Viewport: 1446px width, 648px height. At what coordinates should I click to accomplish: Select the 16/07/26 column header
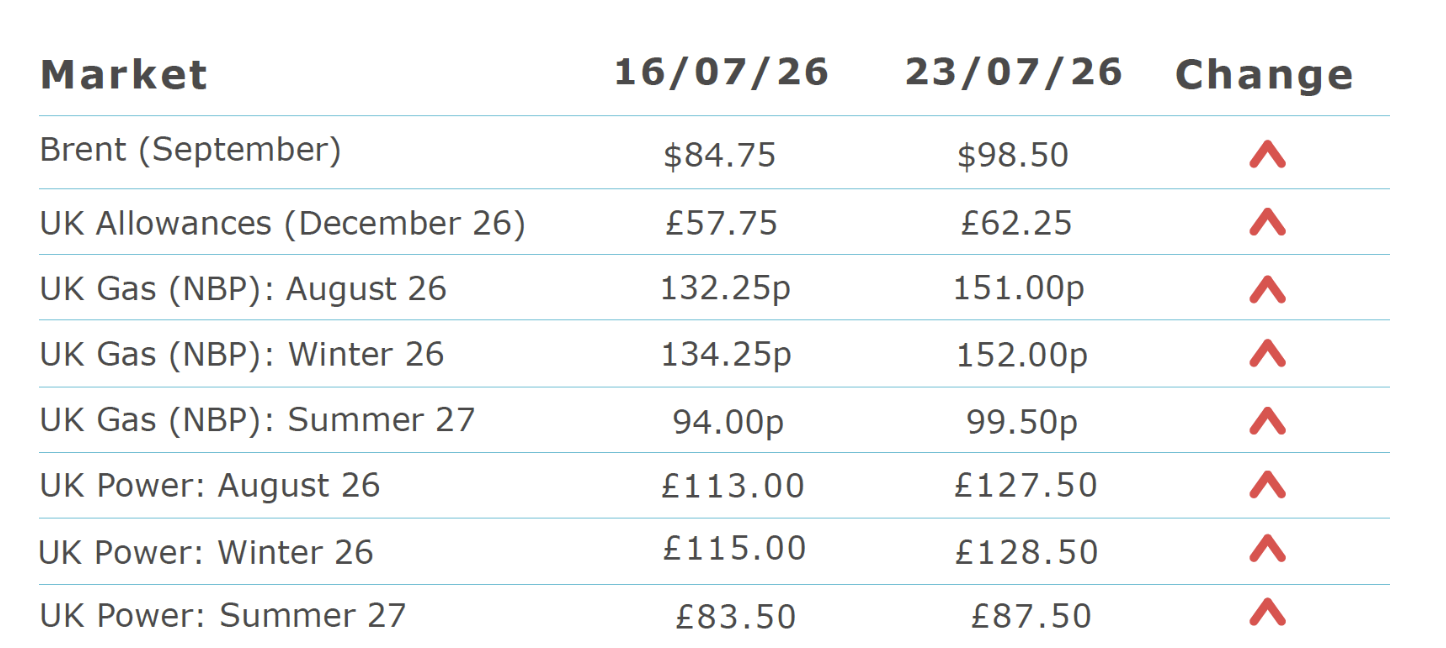coord(721,72)
